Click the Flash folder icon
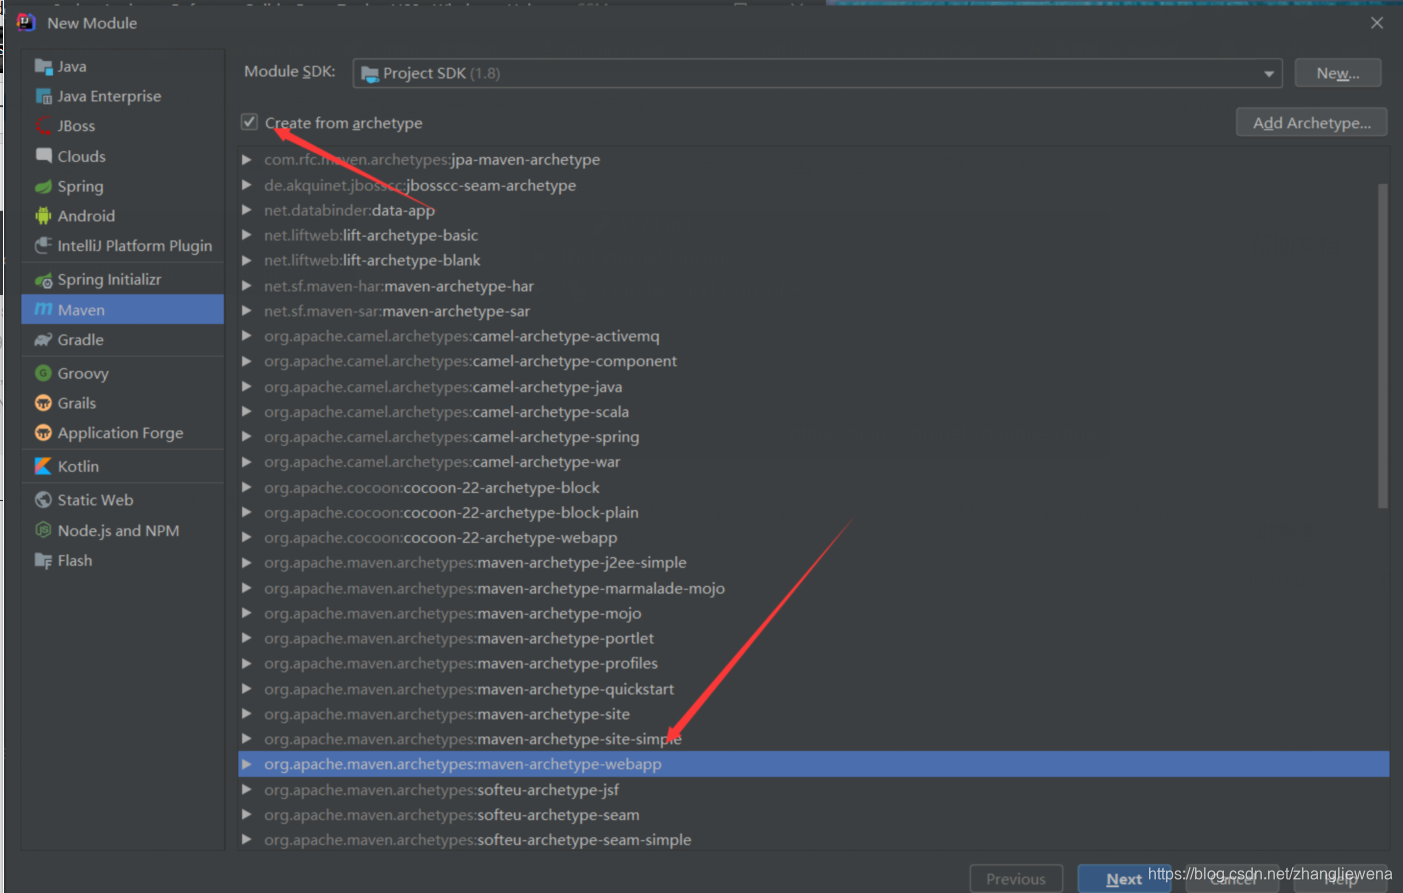 click(43, 561)
